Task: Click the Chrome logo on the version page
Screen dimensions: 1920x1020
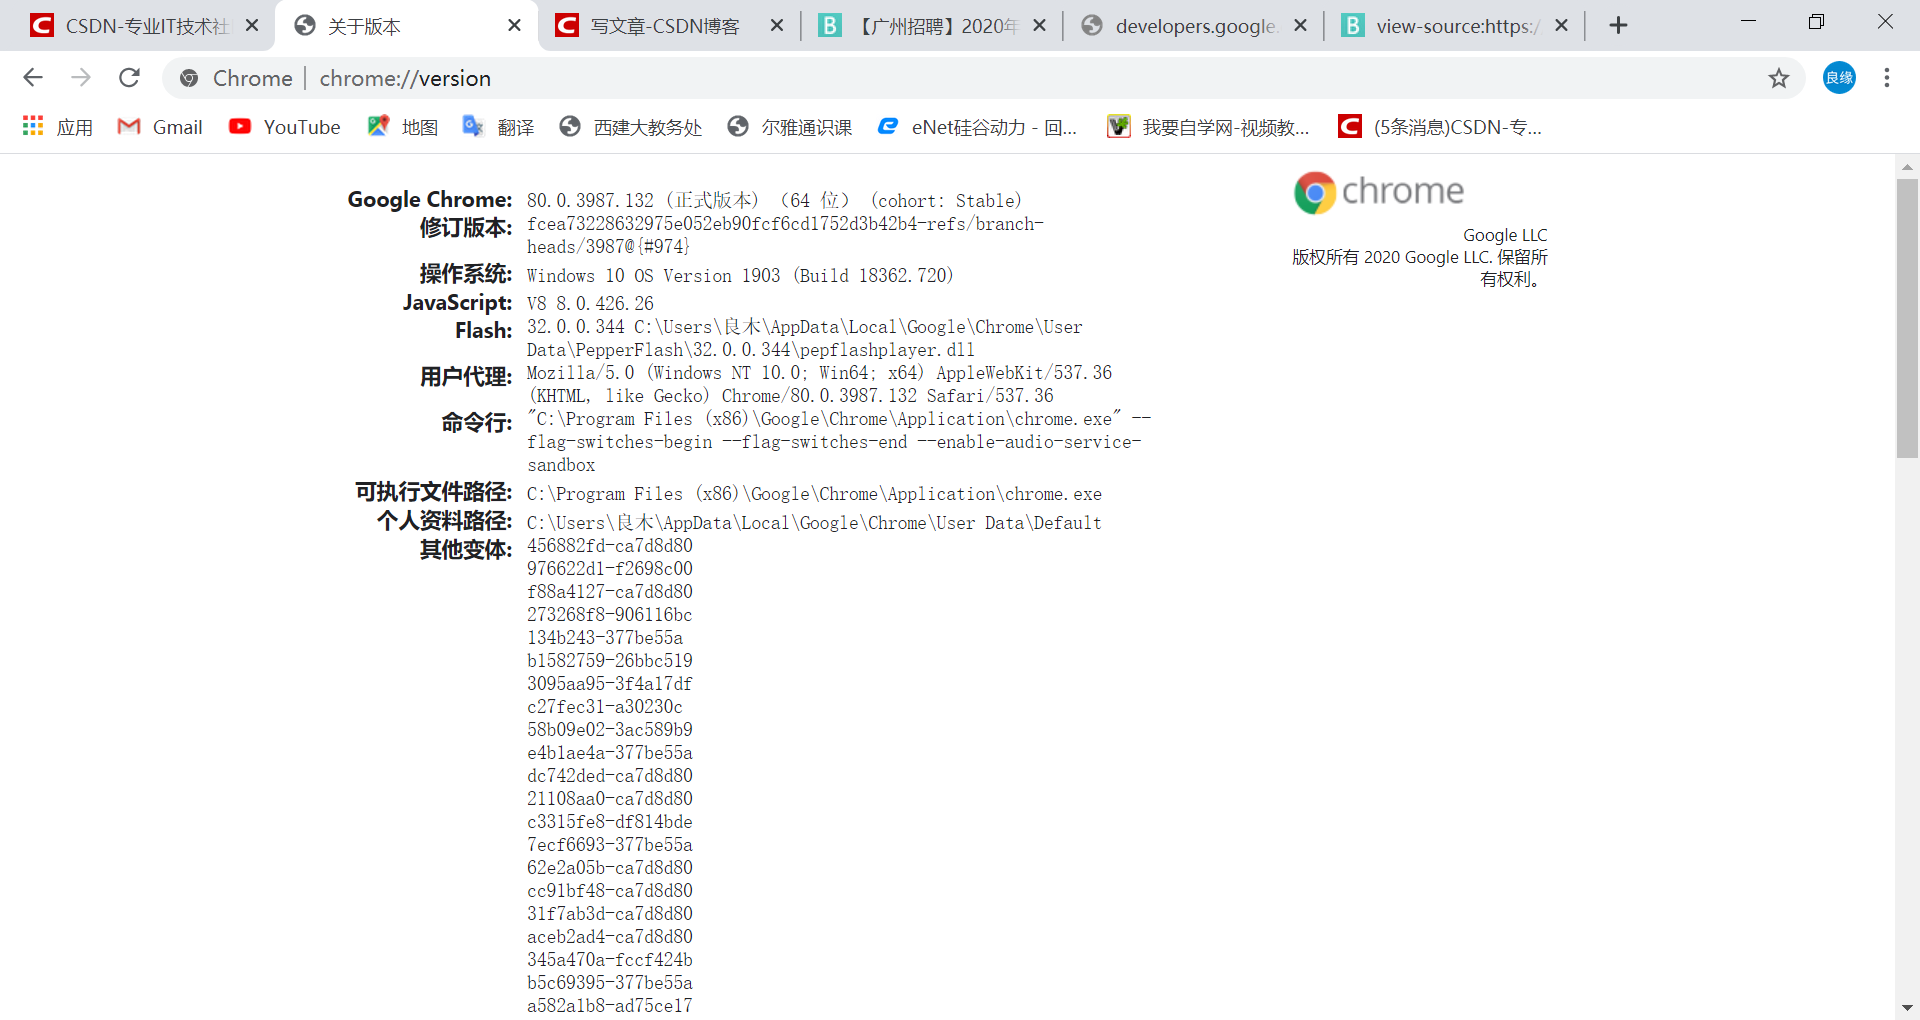Action: (1314, 192)
